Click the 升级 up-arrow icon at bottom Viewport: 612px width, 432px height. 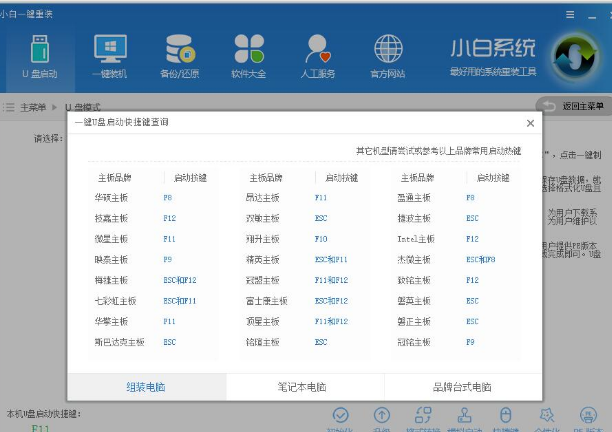click(381, 414)
